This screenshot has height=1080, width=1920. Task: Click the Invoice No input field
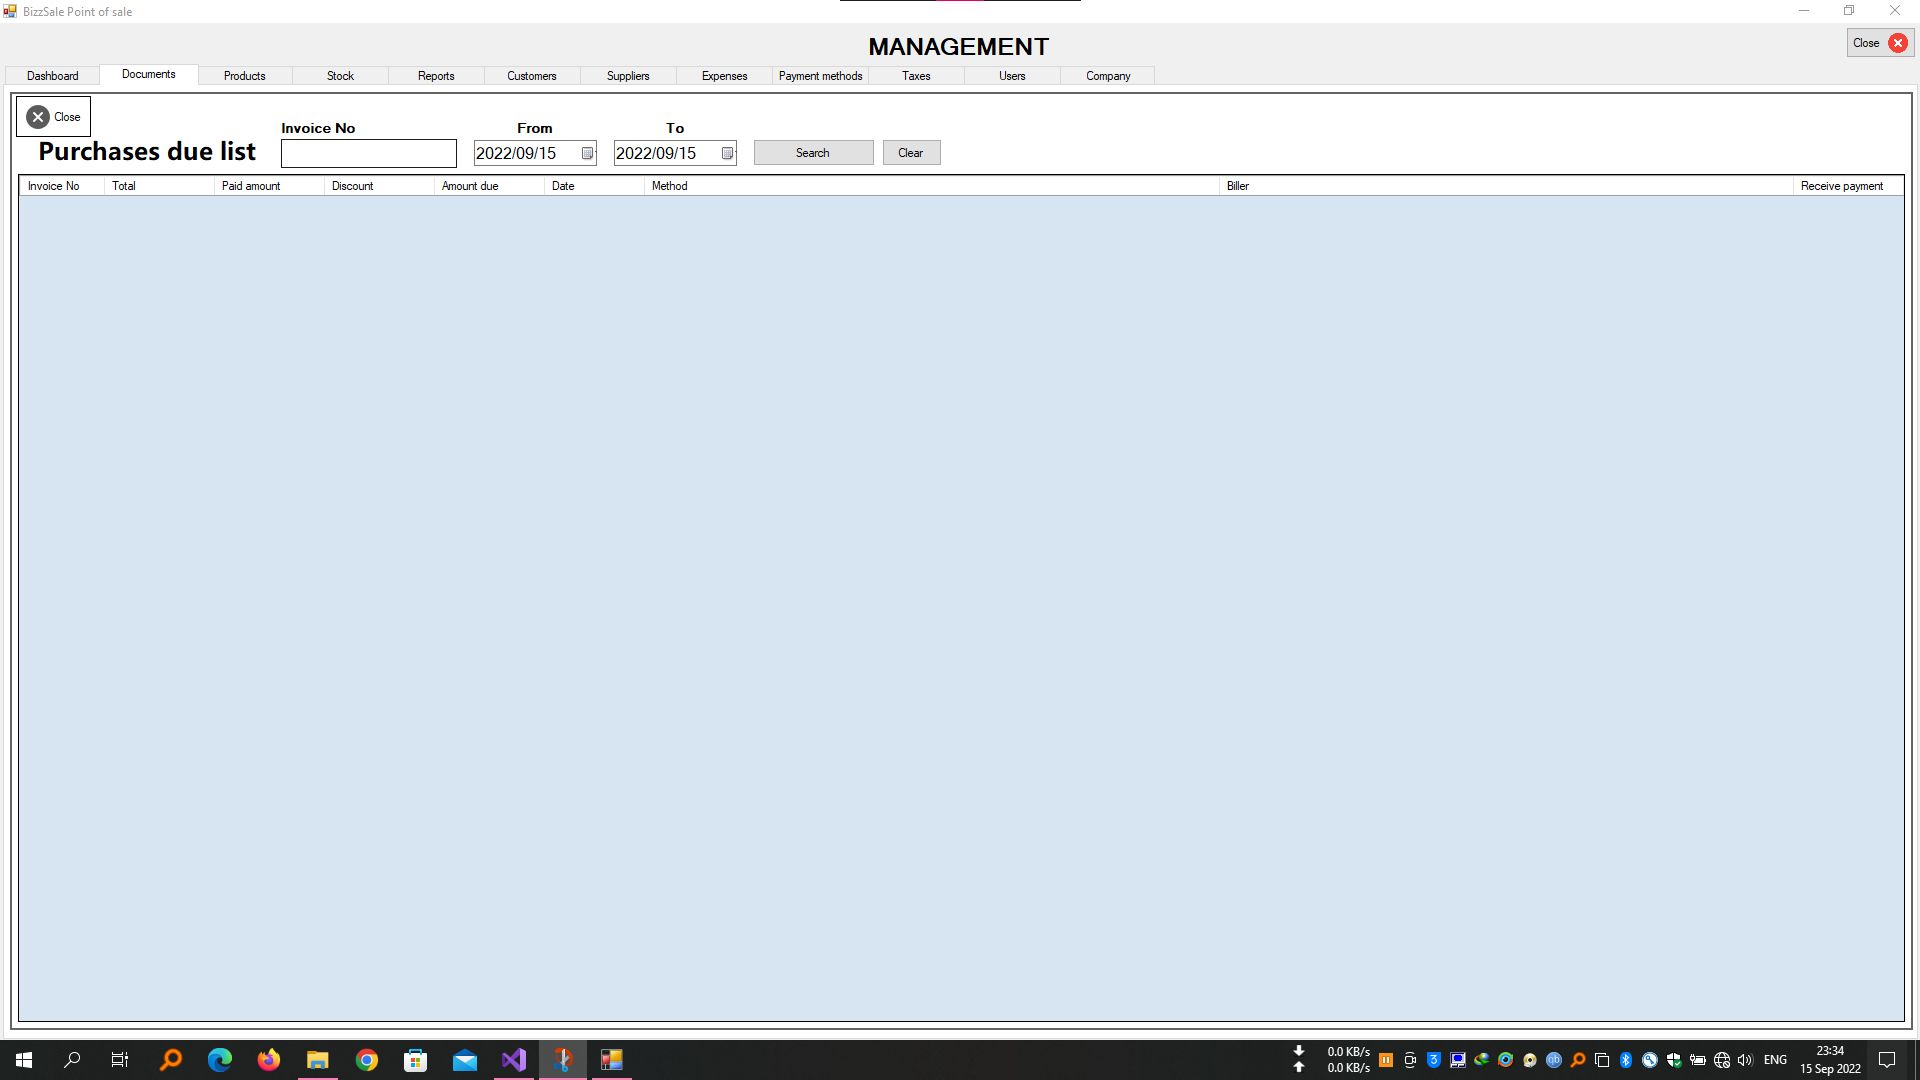[368, 153]
